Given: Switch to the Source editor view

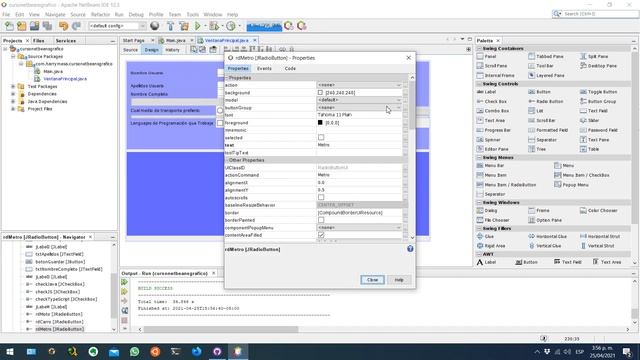Looking at the screenshot, I should [130, 50].
